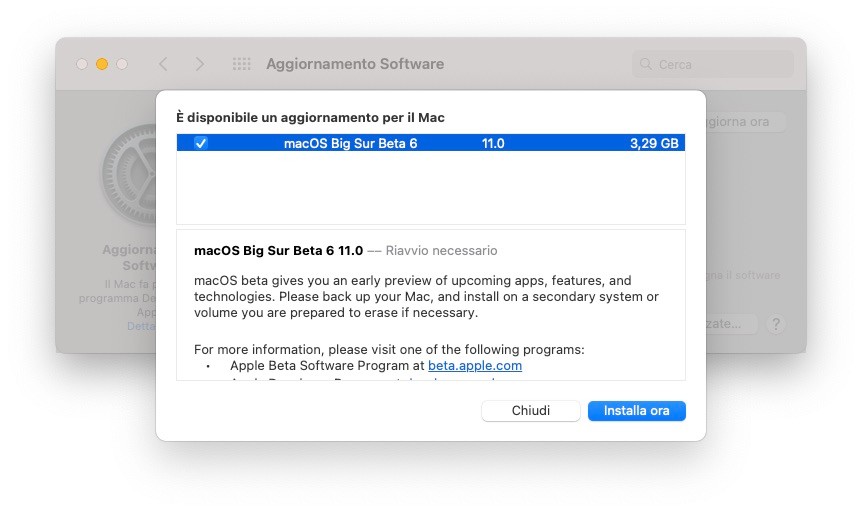This screenshot has height=515, width=862.
Task: Click the Avanzate button beside the help icon
Action: 732,324
